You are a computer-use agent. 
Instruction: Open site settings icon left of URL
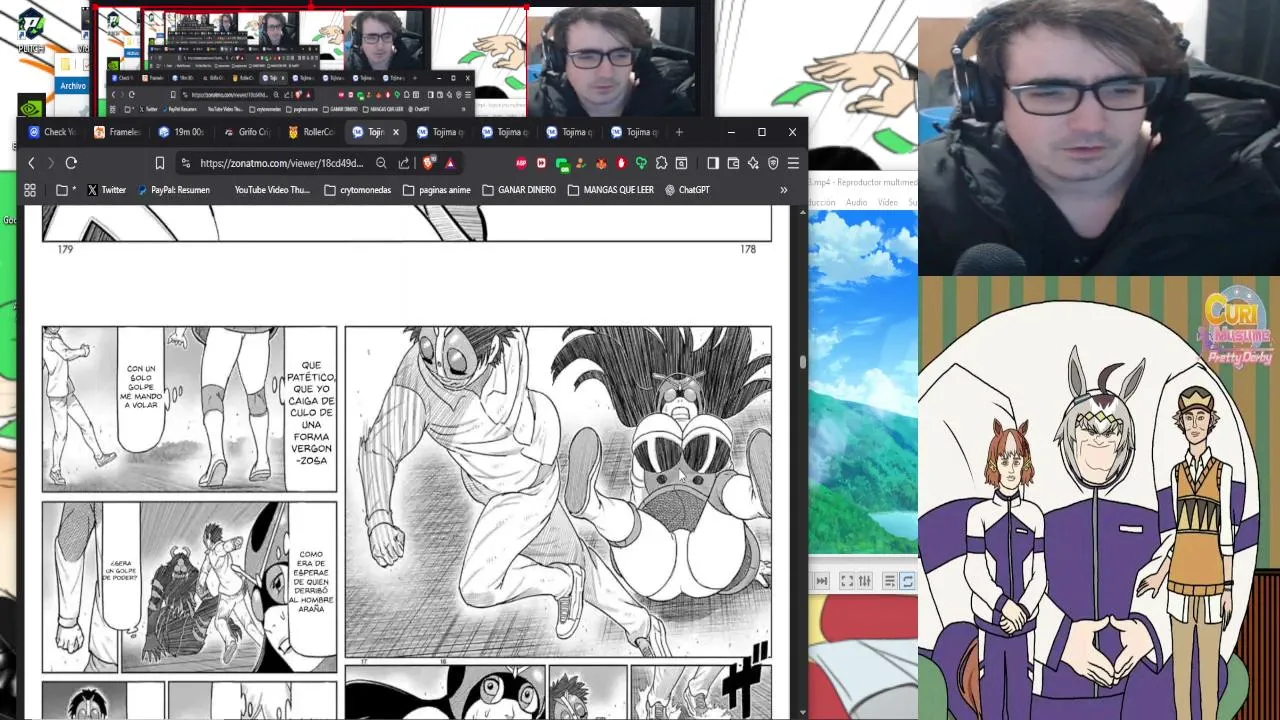point(185,163)
